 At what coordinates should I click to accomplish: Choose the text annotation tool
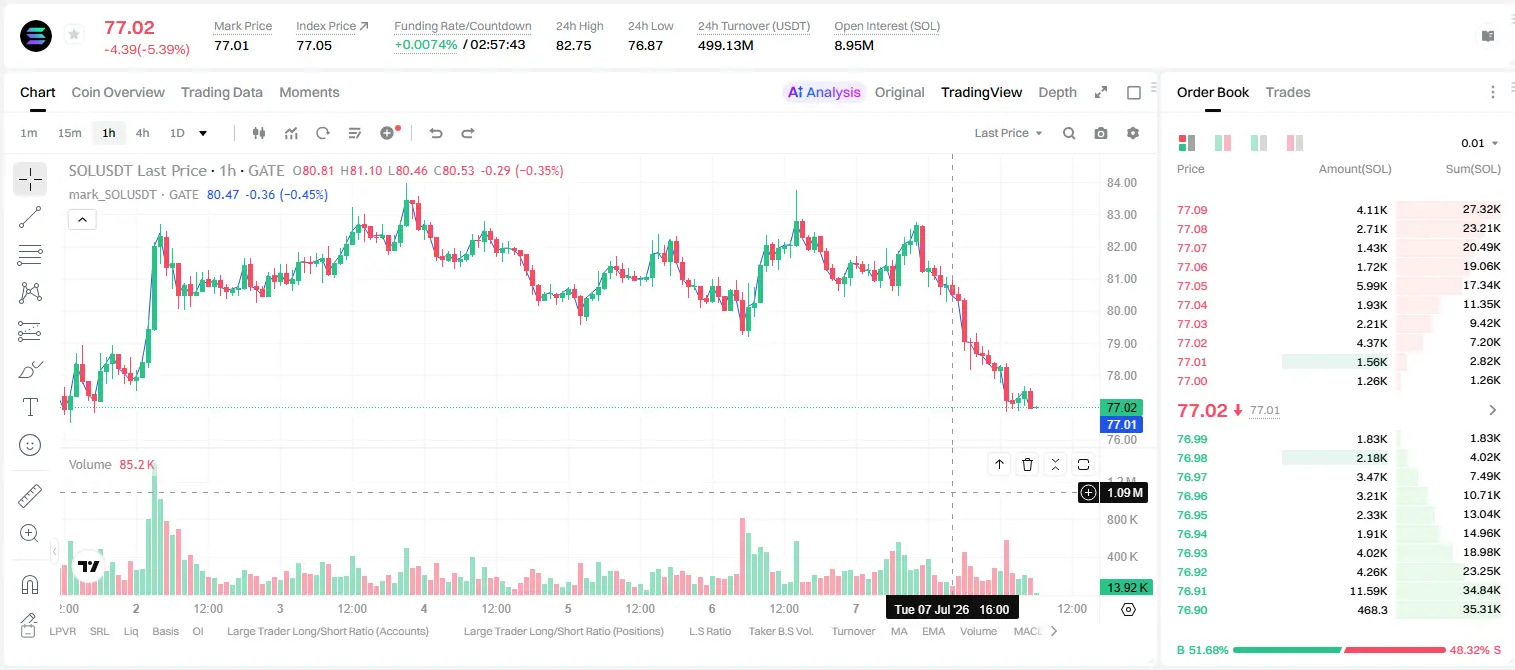pyautogui.click(x=30, y=407)
